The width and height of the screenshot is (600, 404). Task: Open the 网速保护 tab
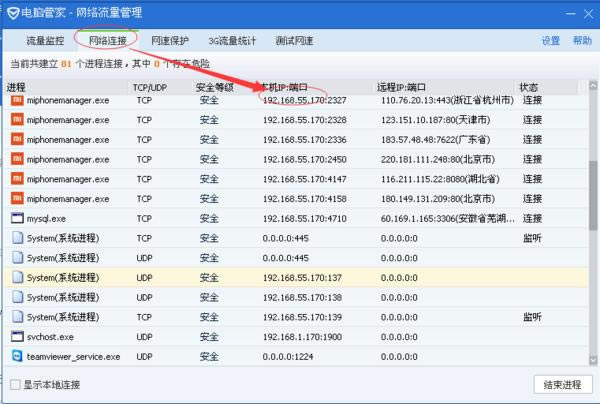169,41
